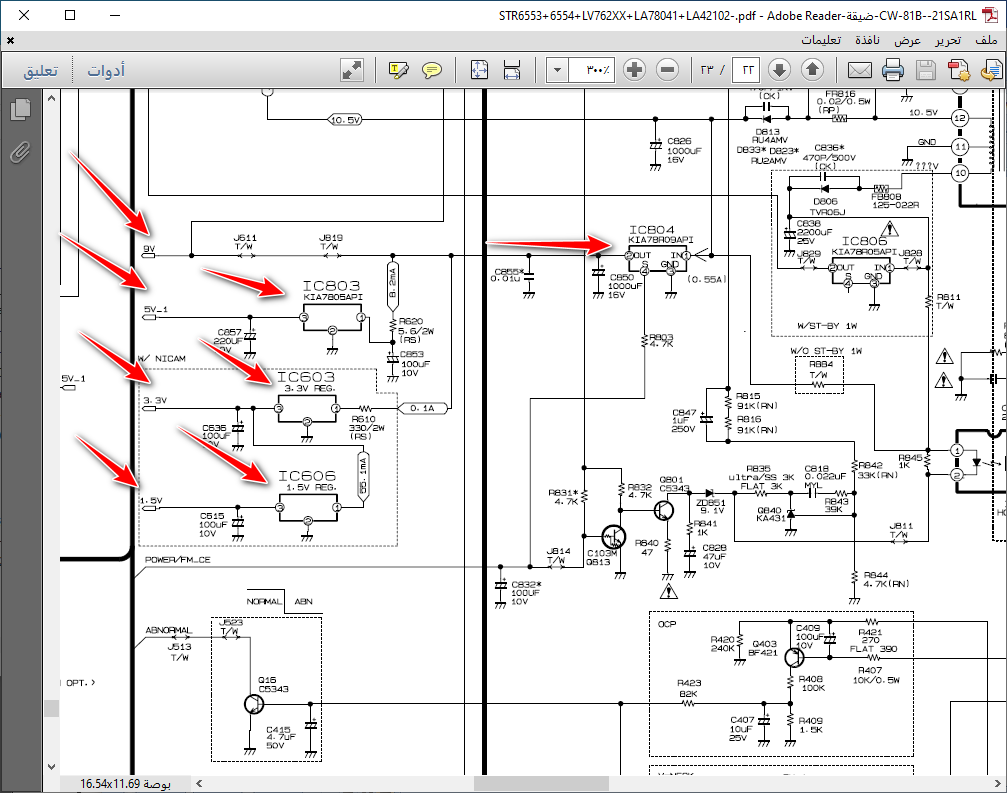Open the zoom level dropdown arrow
Image resolution: width=1007 pixels, height=793 pixels.
point(557,69)
